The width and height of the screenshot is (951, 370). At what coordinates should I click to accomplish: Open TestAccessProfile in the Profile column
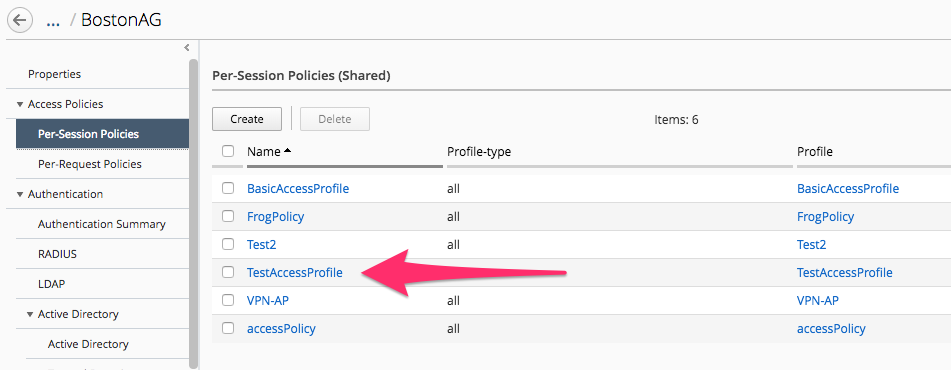(x=845, y=273)
